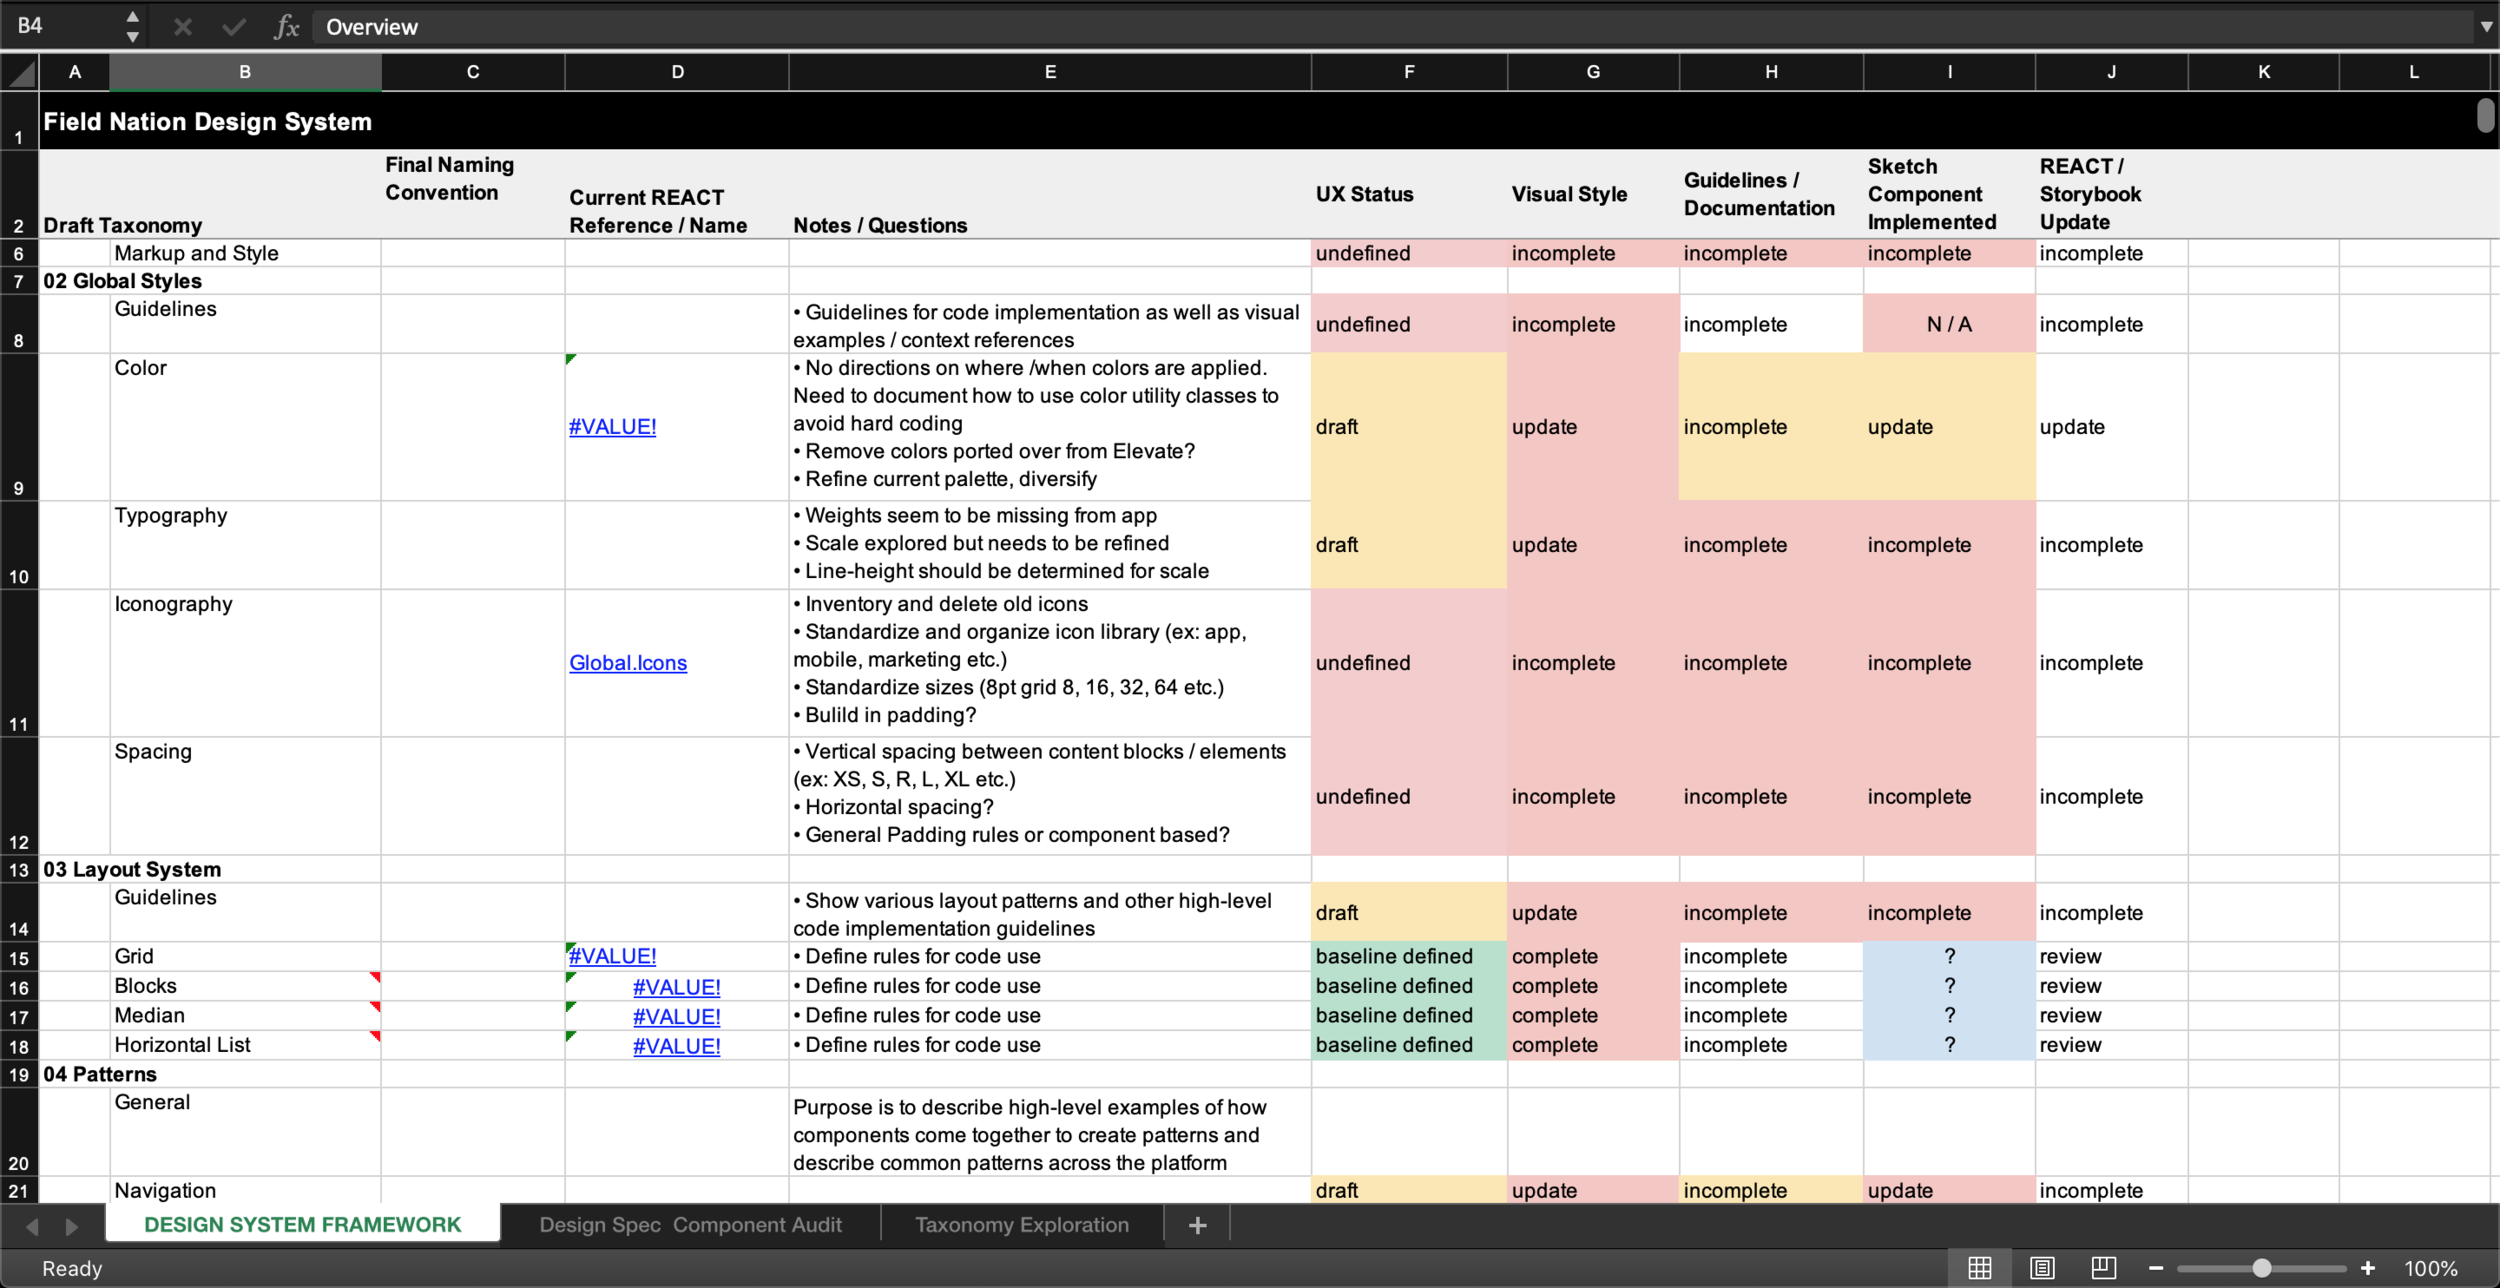
Task: Click the comment indicator on the Median cell
Action: tap(375, 1006)
